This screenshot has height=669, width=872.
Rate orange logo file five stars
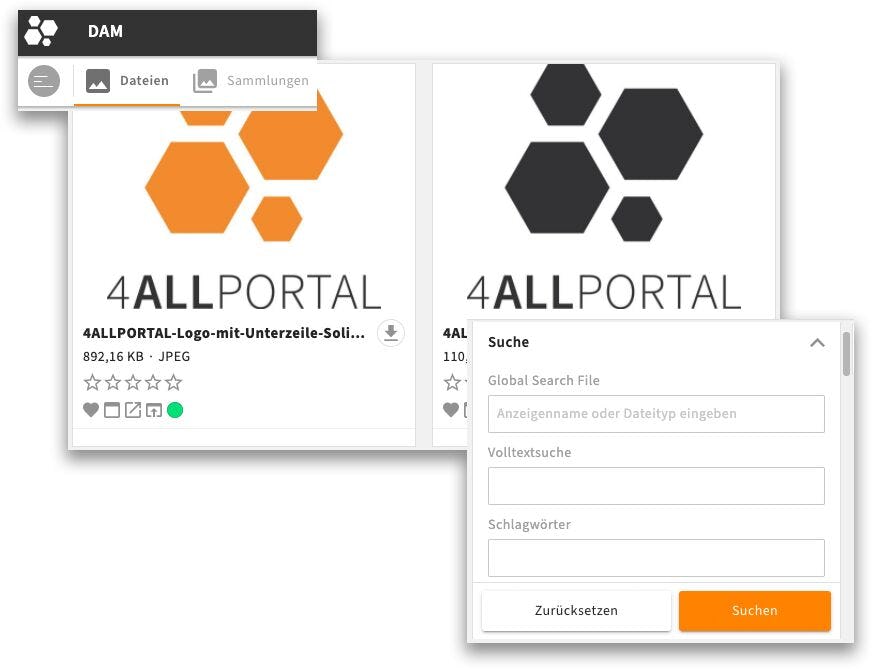click(x=174, y=383)
